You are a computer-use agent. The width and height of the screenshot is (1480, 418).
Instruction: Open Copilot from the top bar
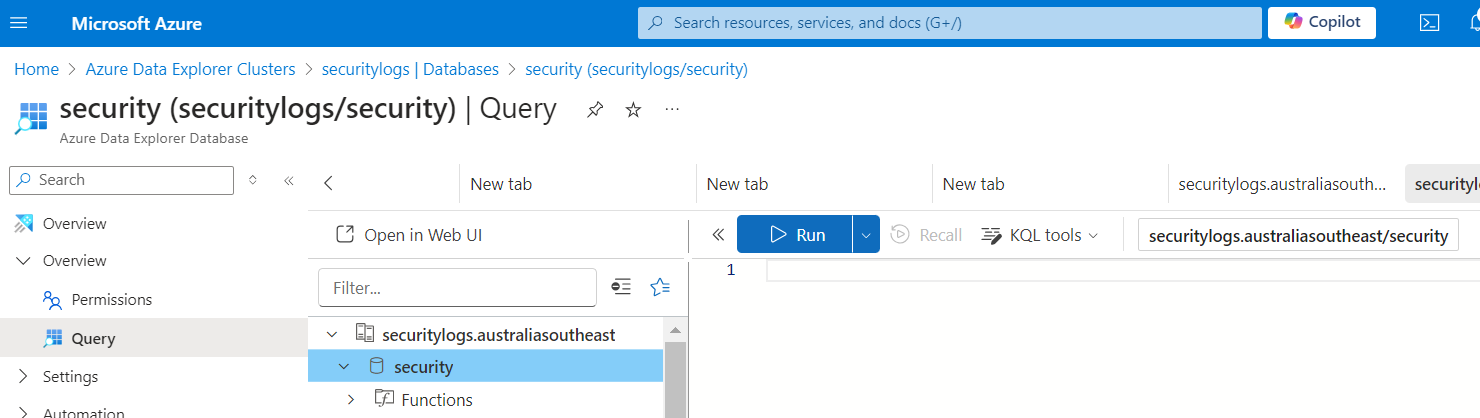click(x=1321, y=22)
